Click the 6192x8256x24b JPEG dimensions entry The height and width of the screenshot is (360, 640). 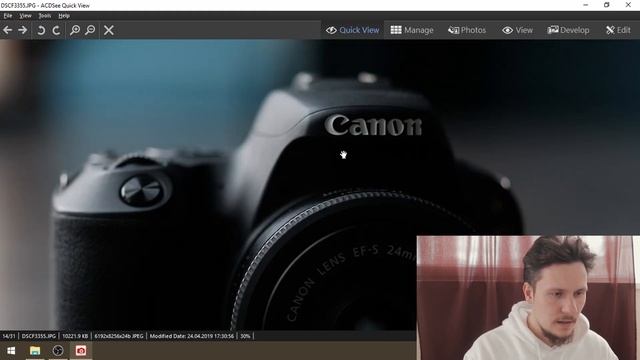coord(119,336)
